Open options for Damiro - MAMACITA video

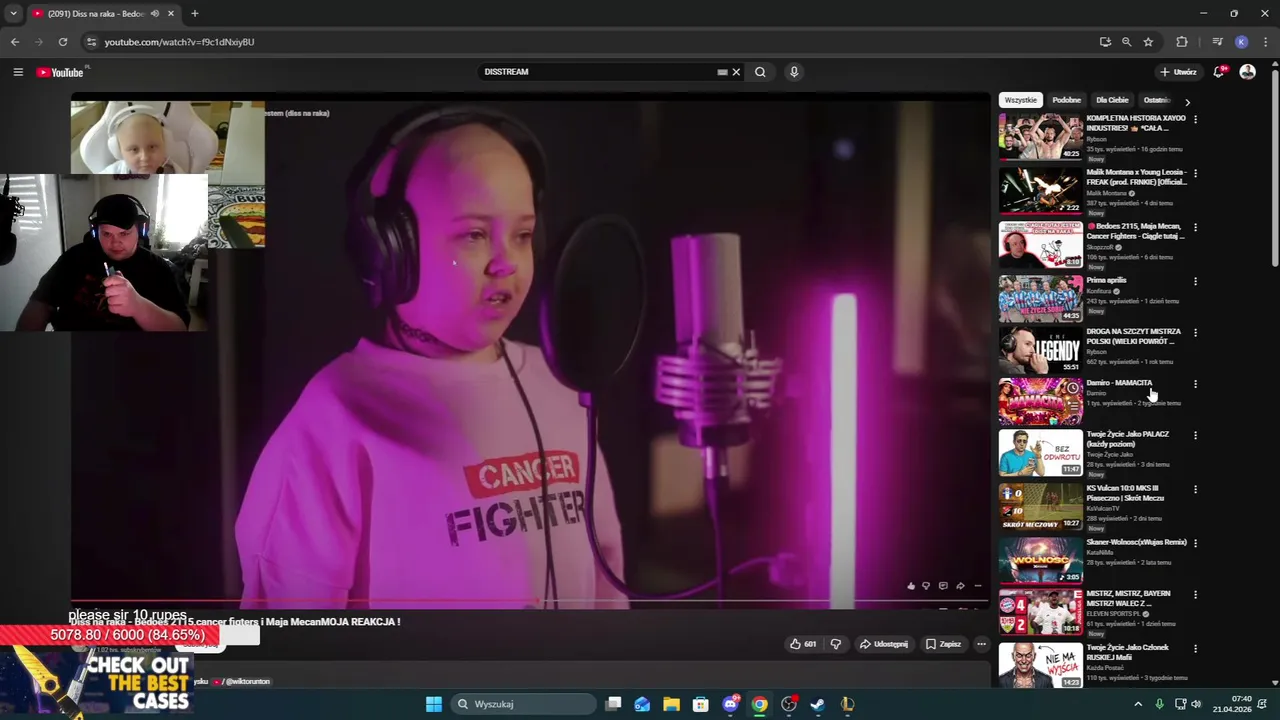pos(1195,384)
